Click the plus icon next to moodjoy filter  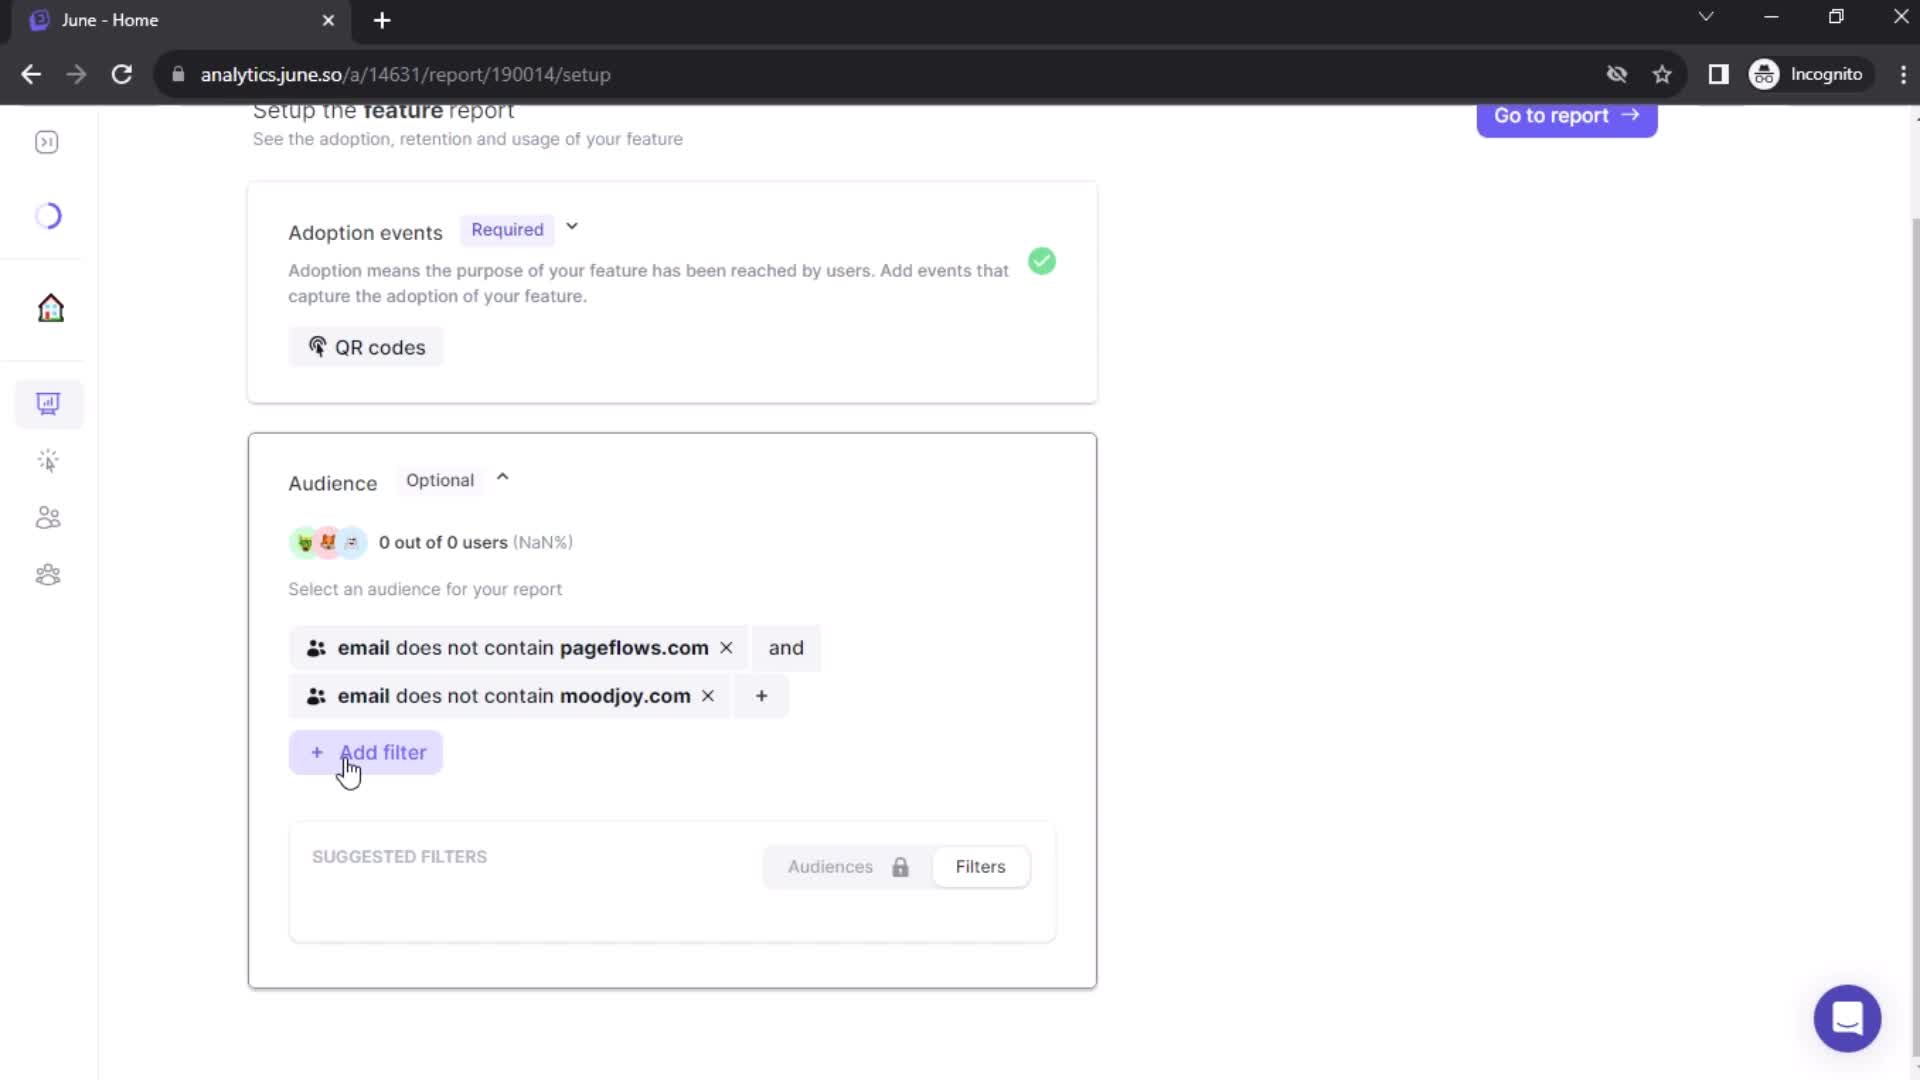[x=761, y=696]
